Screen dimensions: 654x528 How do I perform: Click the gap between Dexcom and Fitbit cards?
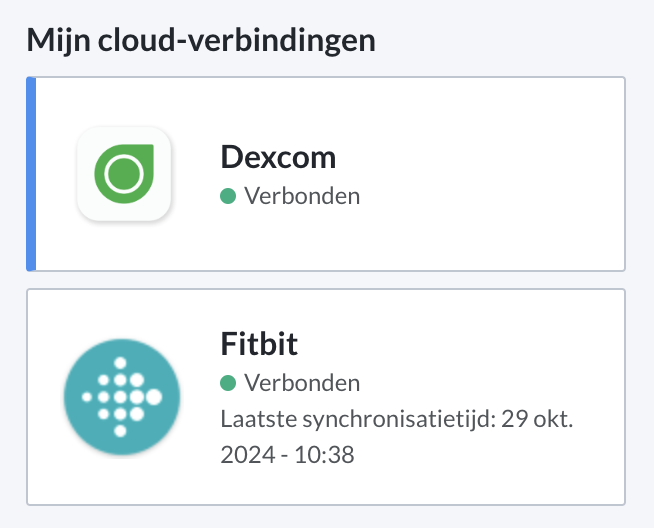pos(326,280)
